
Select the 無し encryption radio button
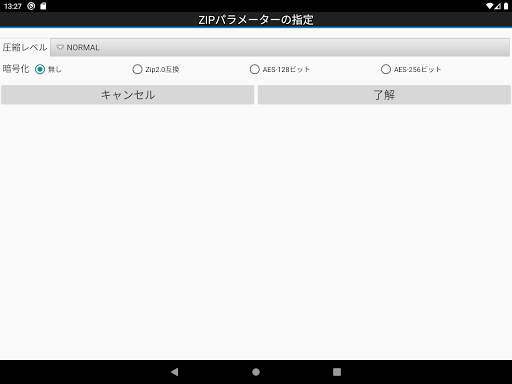pos(40,69)
